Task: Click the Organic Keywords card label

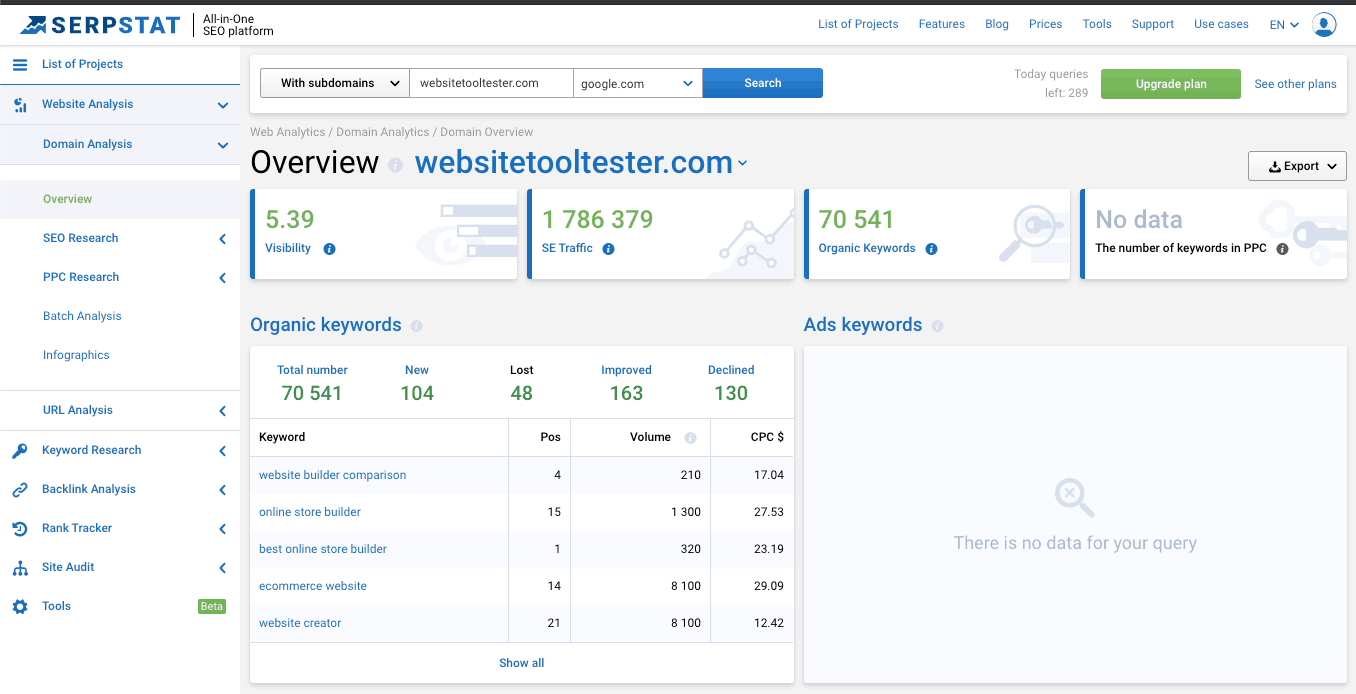Action: 867,248
